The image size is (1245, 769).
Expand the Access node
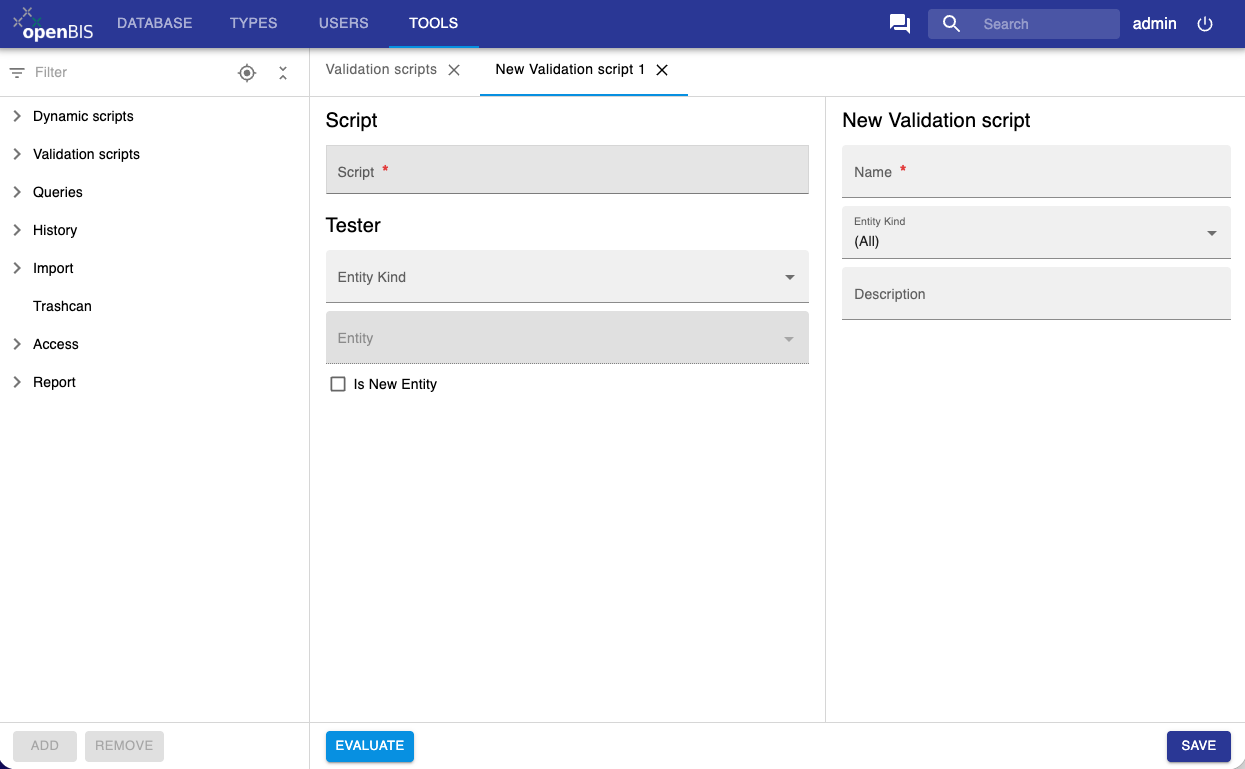click(17, 344)
